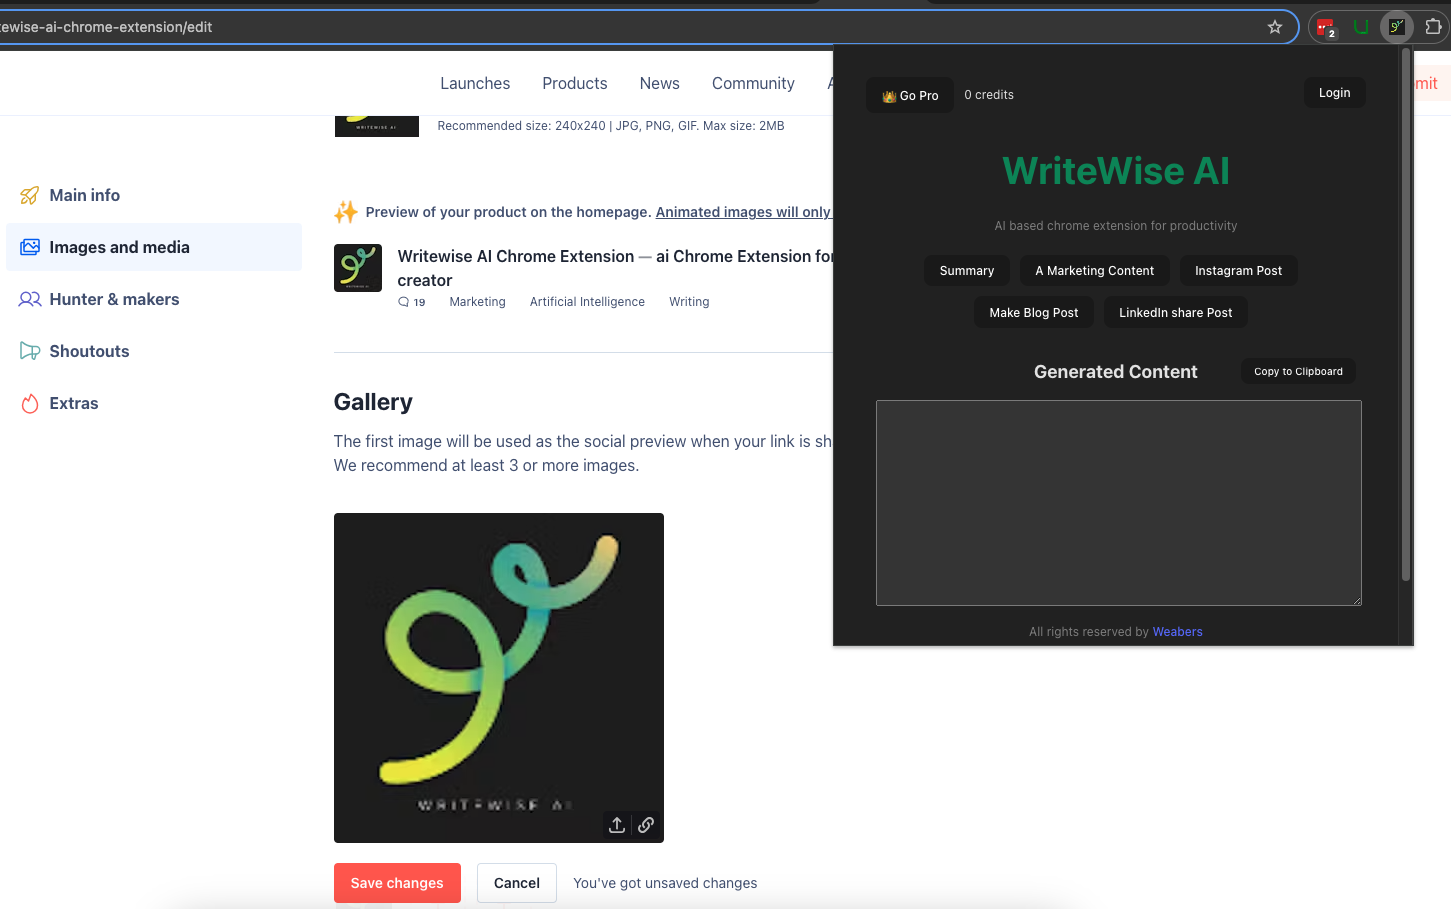The image size is (1451, 909).
Task: Click the Login button in extension popup
Action: coord(1334,93)
